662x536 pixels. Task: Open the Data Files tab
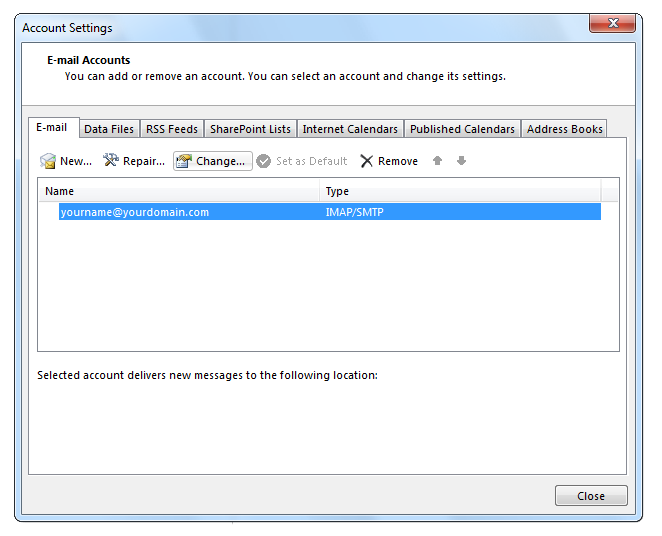(x=109, y=129)
